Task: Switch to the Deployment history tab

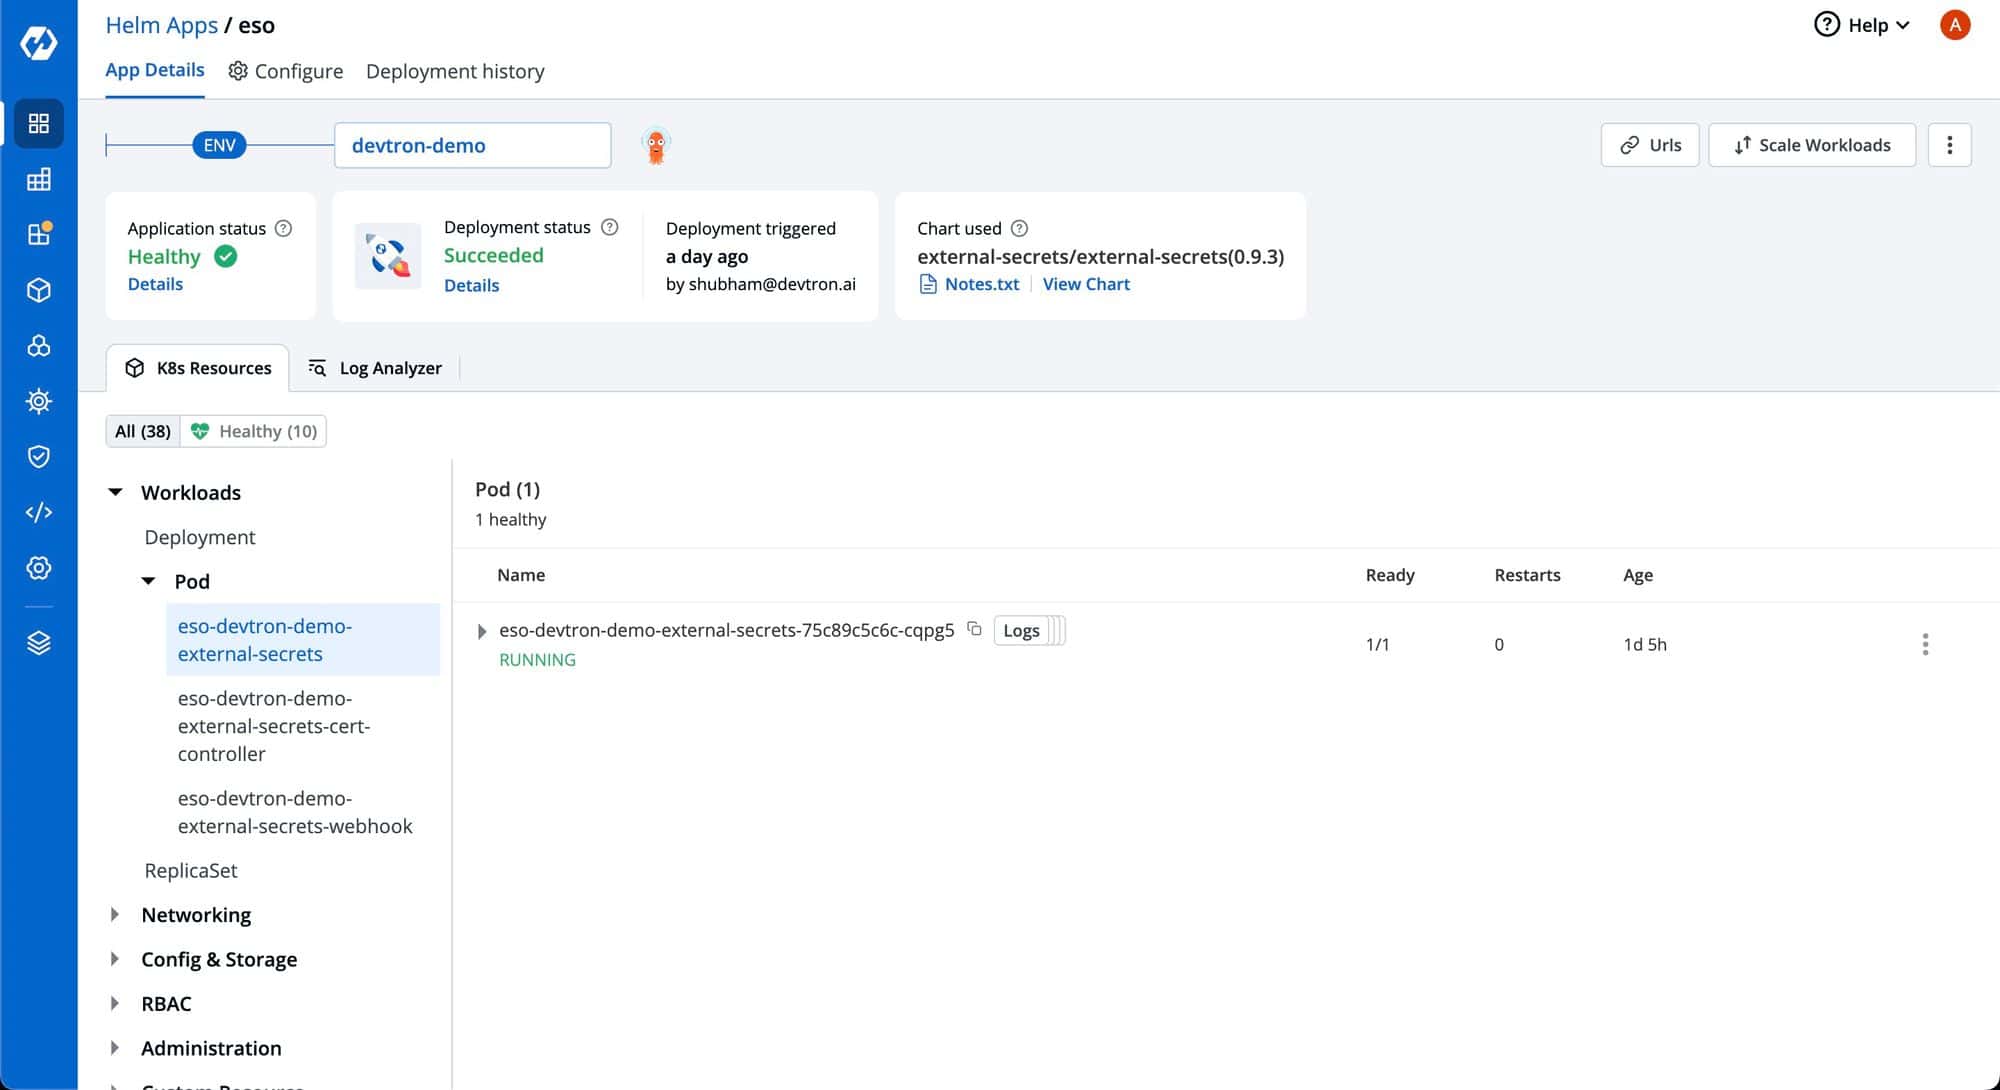Action: coord(454,71)
